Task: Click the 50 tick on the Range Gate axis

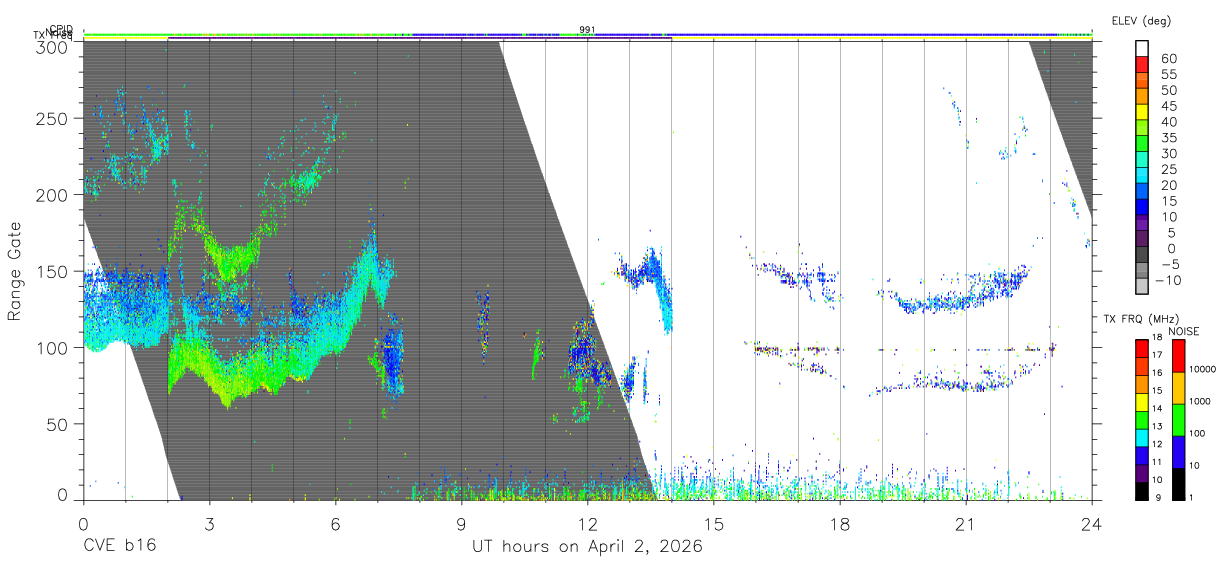Action: [x=58, y=424]
